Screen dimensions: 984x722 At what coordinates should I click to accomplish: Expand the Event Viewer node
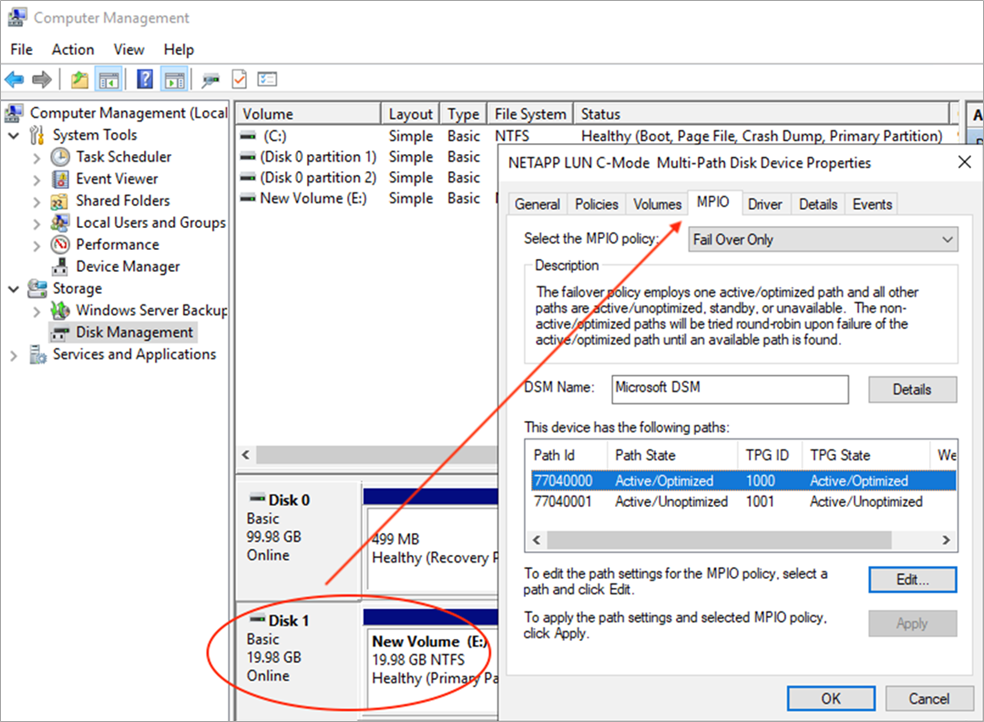pyautogui.click(x=37, y=180)
